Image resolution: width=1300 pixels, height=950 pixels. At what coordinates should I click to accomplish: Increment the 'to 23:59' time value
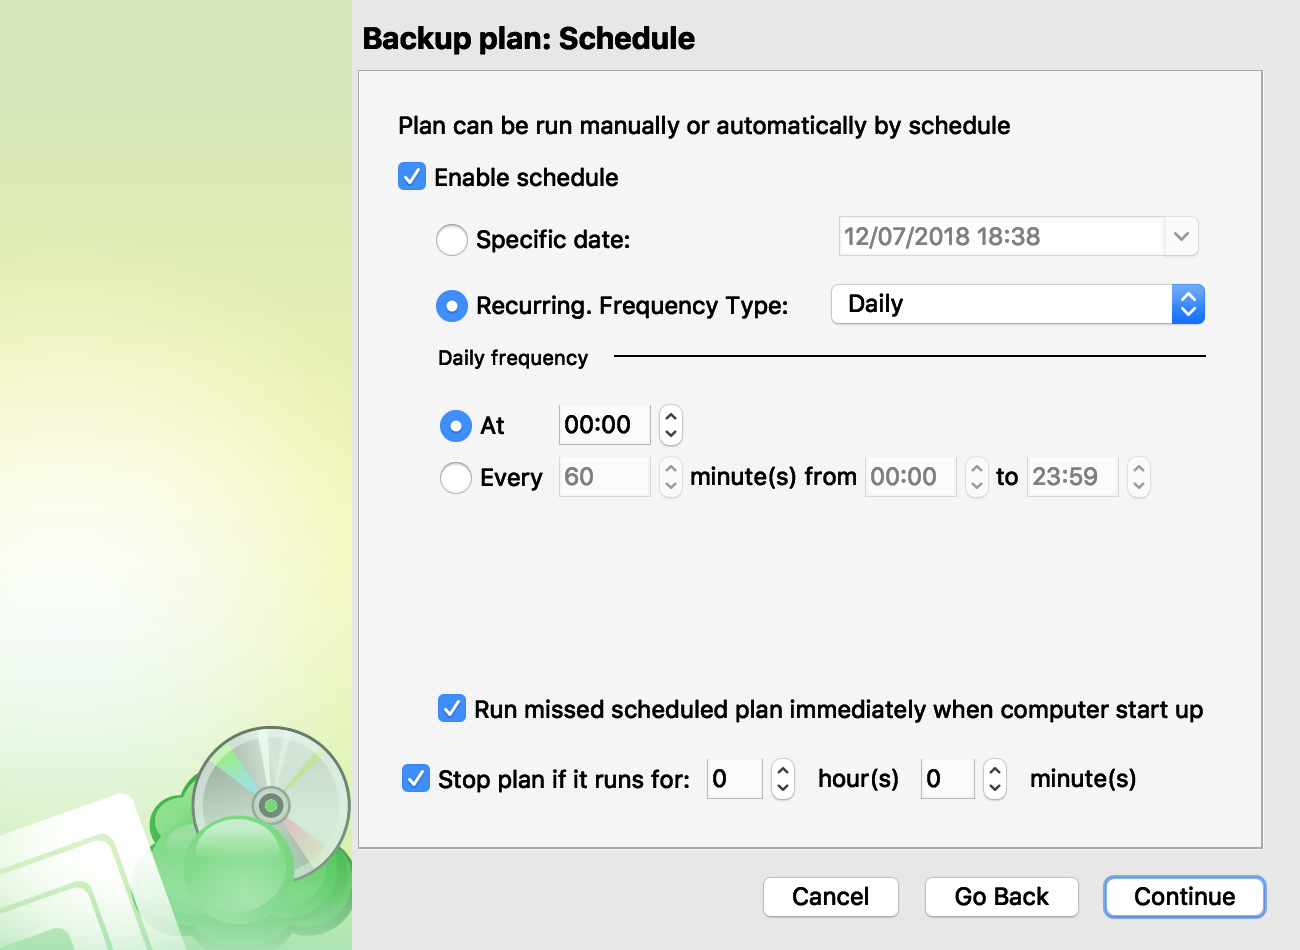[x=1138, y=470]
